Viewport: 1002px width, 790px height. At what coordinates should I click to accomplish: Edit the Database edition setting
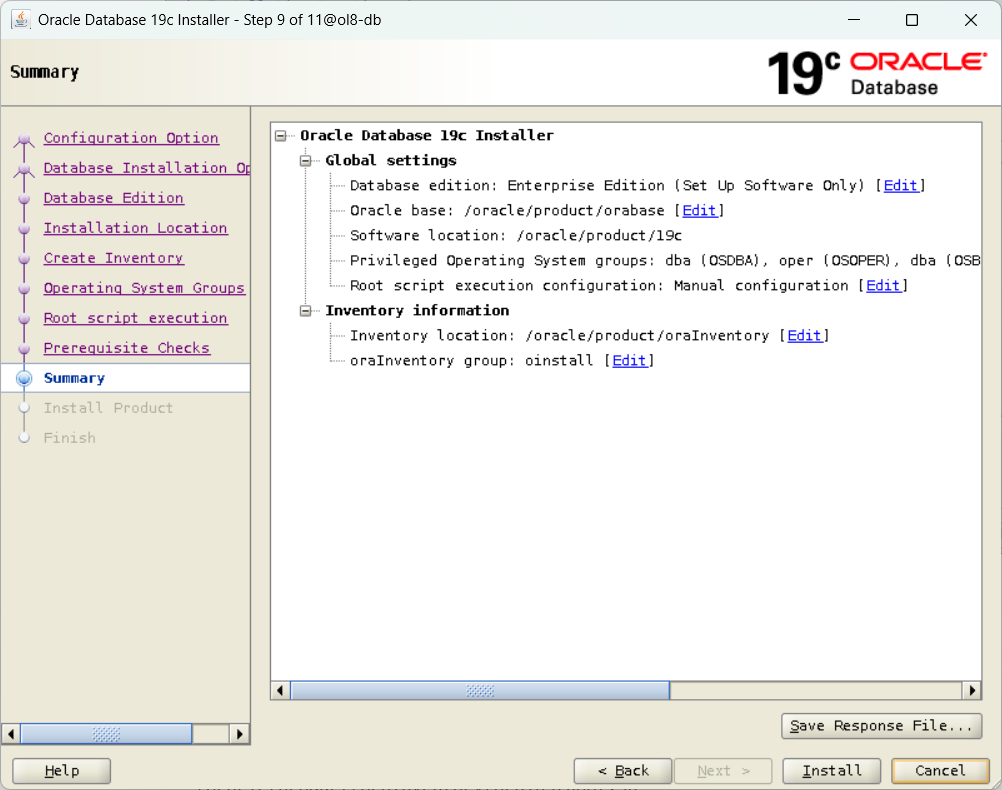coord(900,185)
